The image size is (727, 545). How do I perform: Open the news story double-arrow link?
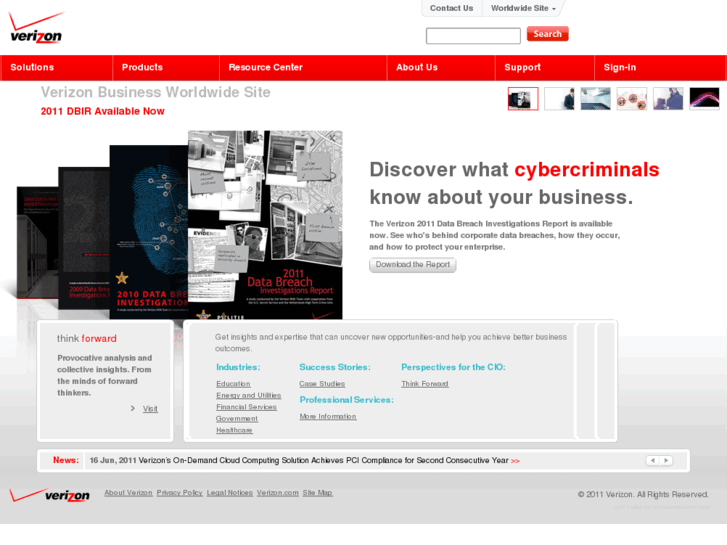[x=515, y=461]
